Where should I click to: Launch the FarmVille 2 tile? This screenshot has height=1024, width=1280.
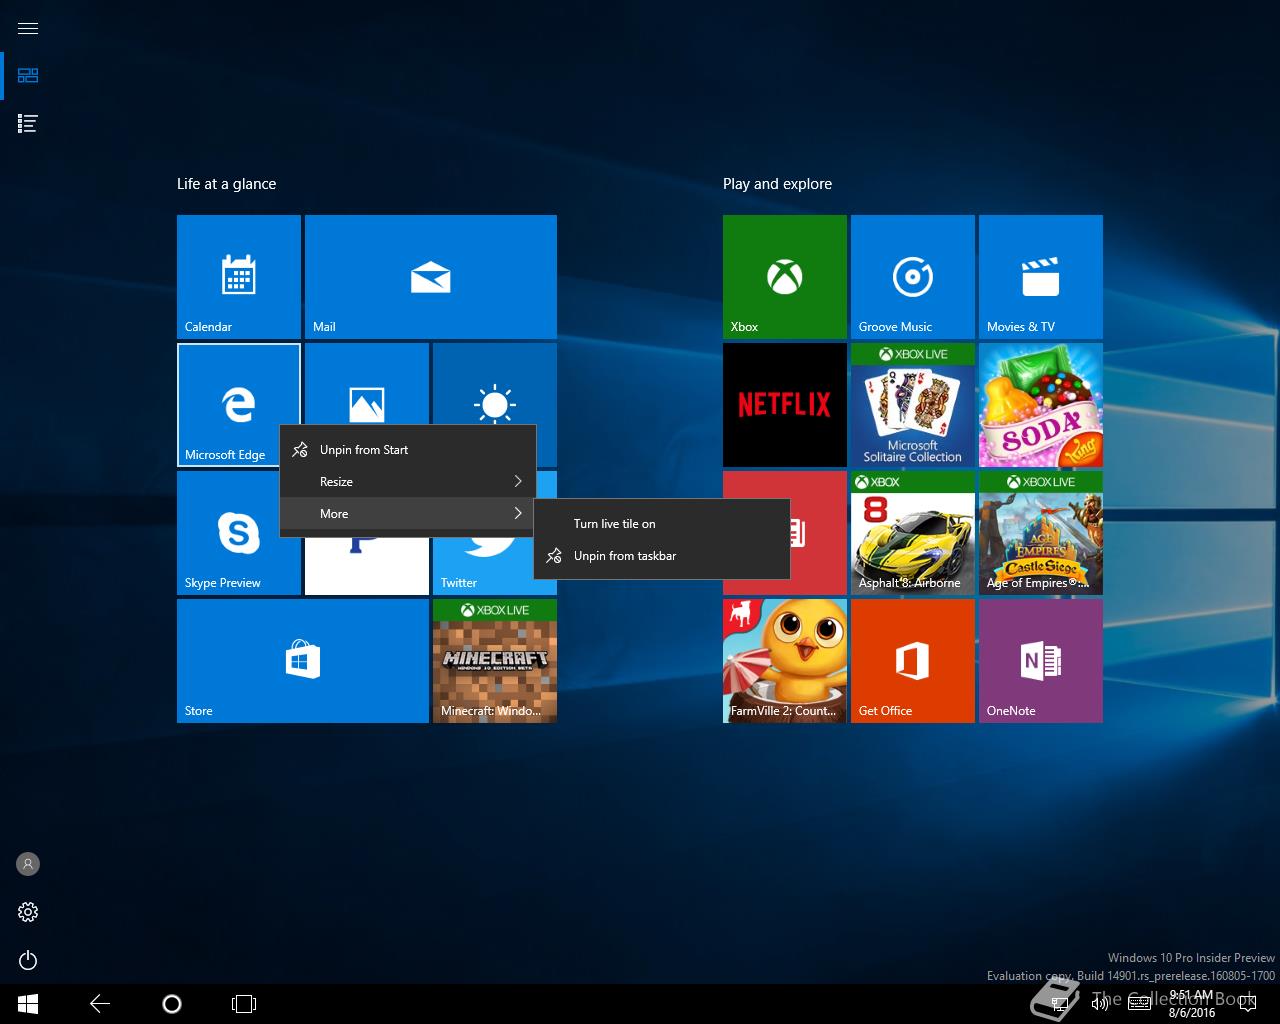785,661
